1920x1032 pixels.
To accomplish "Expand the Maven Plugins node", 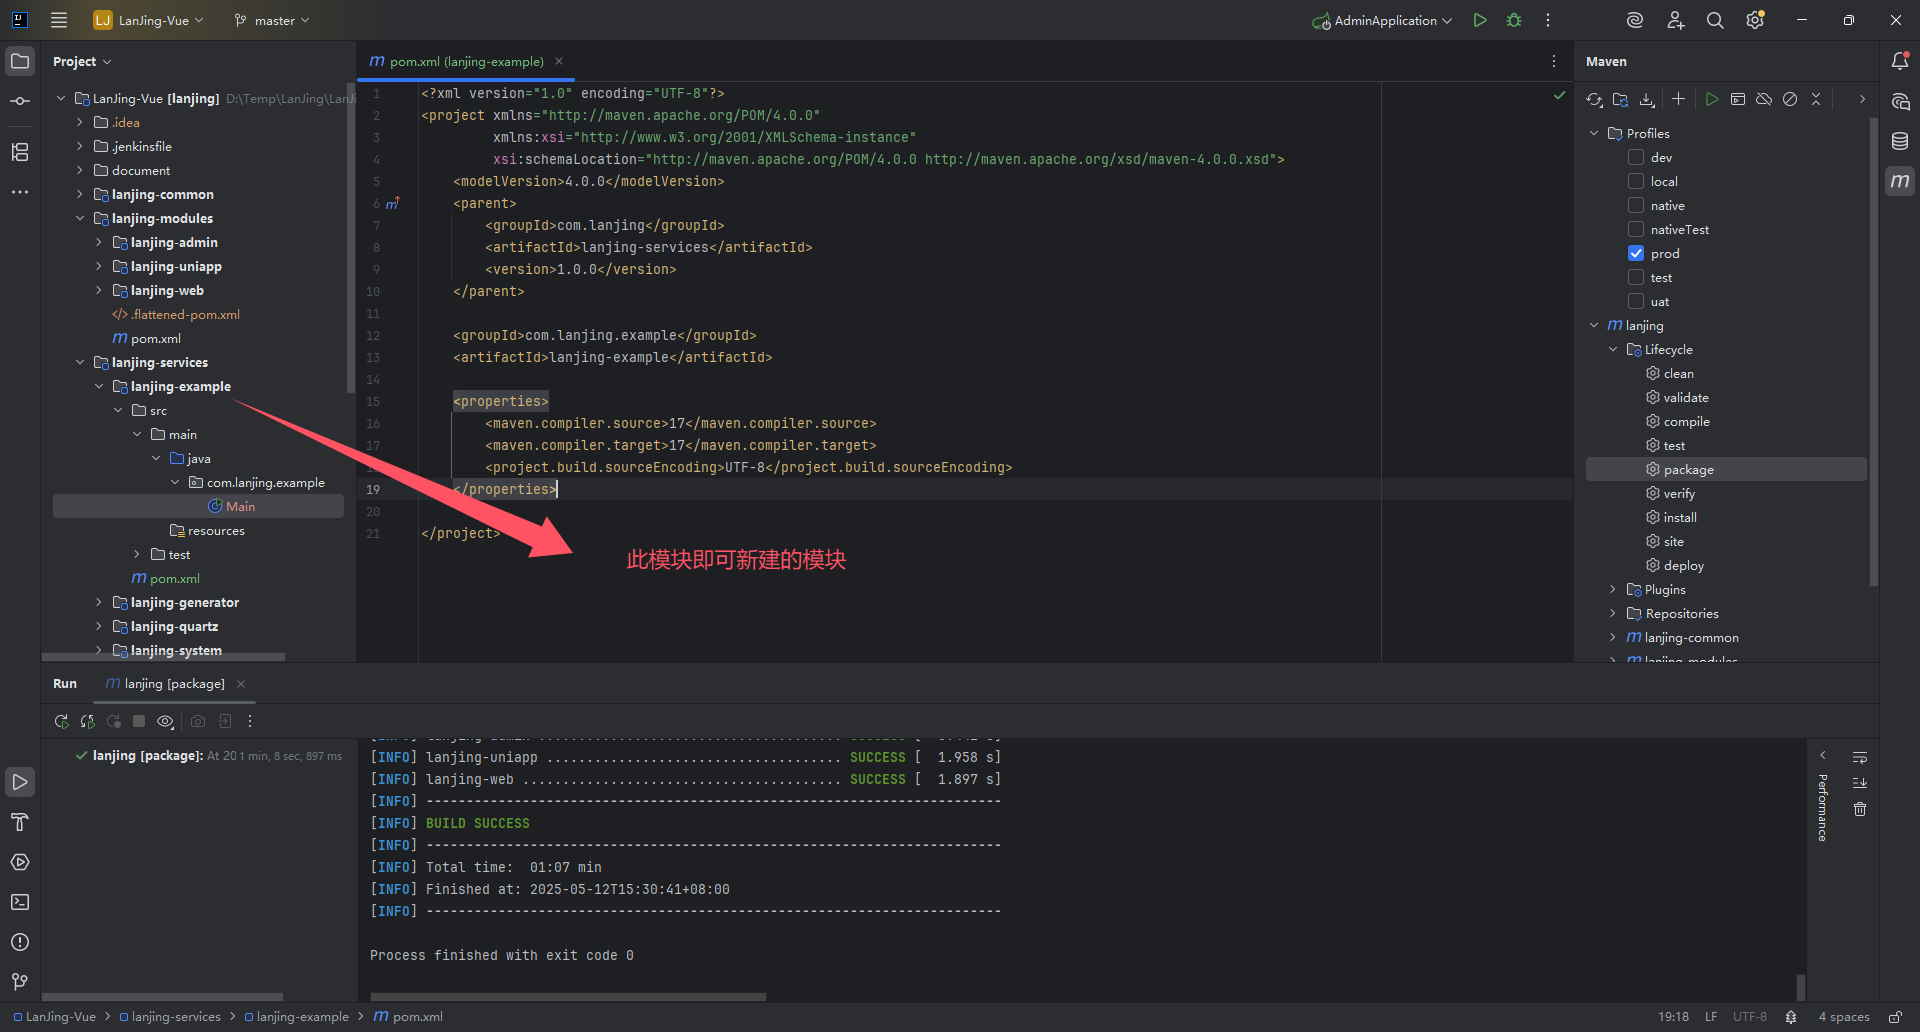I will 1613,589.
